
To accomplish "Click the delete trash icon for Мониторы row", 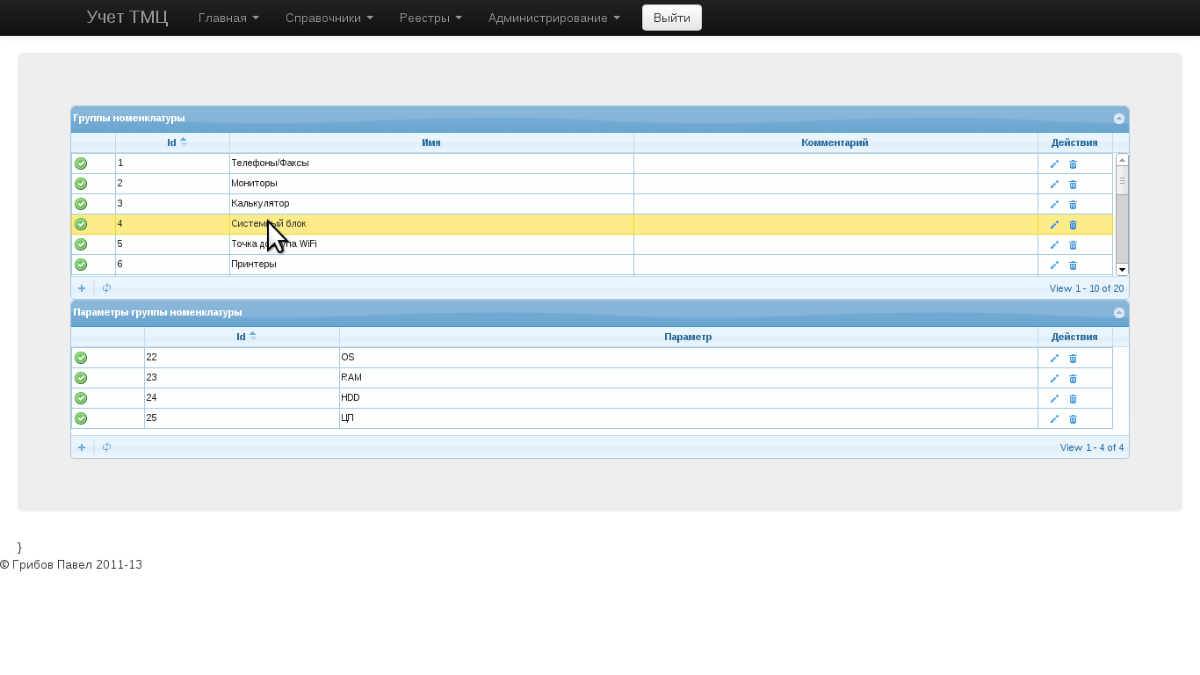I will coord(1073,184).
